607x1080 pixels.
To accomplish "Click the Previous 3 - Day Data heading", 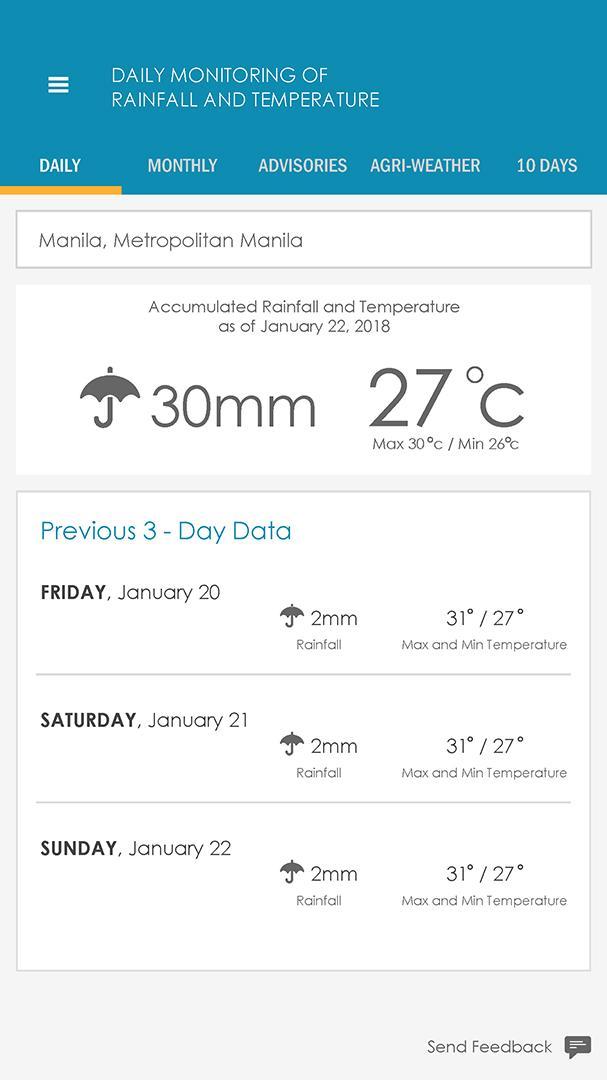I will tap(164, 531).
